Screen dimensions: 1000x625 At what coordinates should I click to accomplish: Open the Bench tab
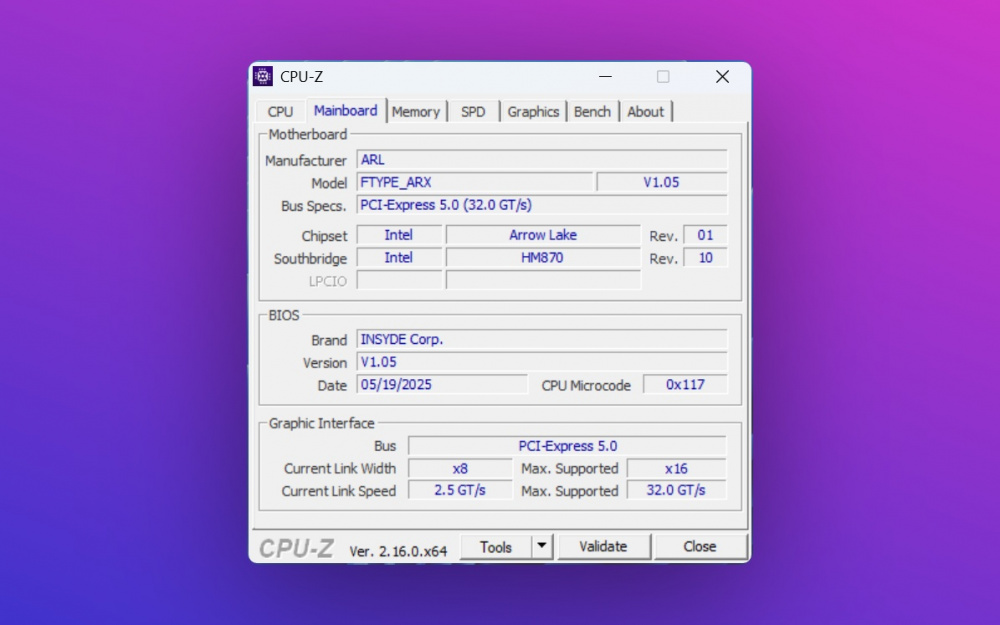592,112
